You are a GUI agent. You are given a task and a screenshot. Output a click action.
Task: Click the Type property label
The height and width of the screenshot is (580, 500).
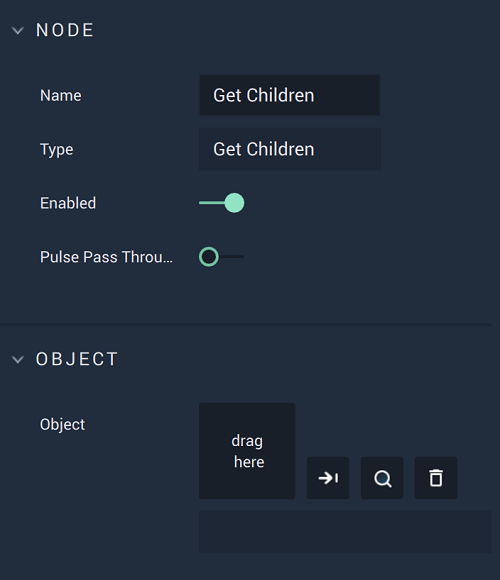(57, 149)
